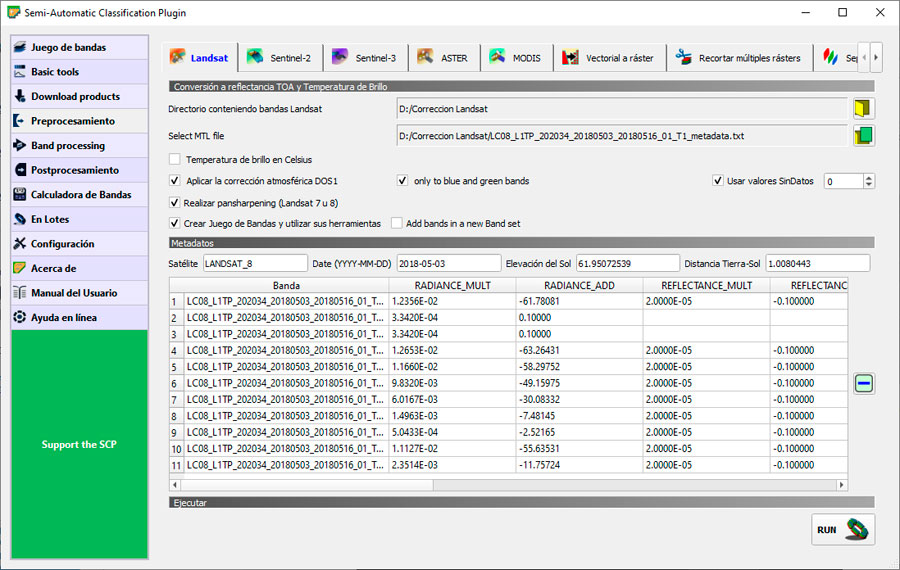This screenshot has width=900, height=570.
Task: Toggle Usar valores SinDatos checkbox
Action: pyautogui.click(x=717, y=181)
